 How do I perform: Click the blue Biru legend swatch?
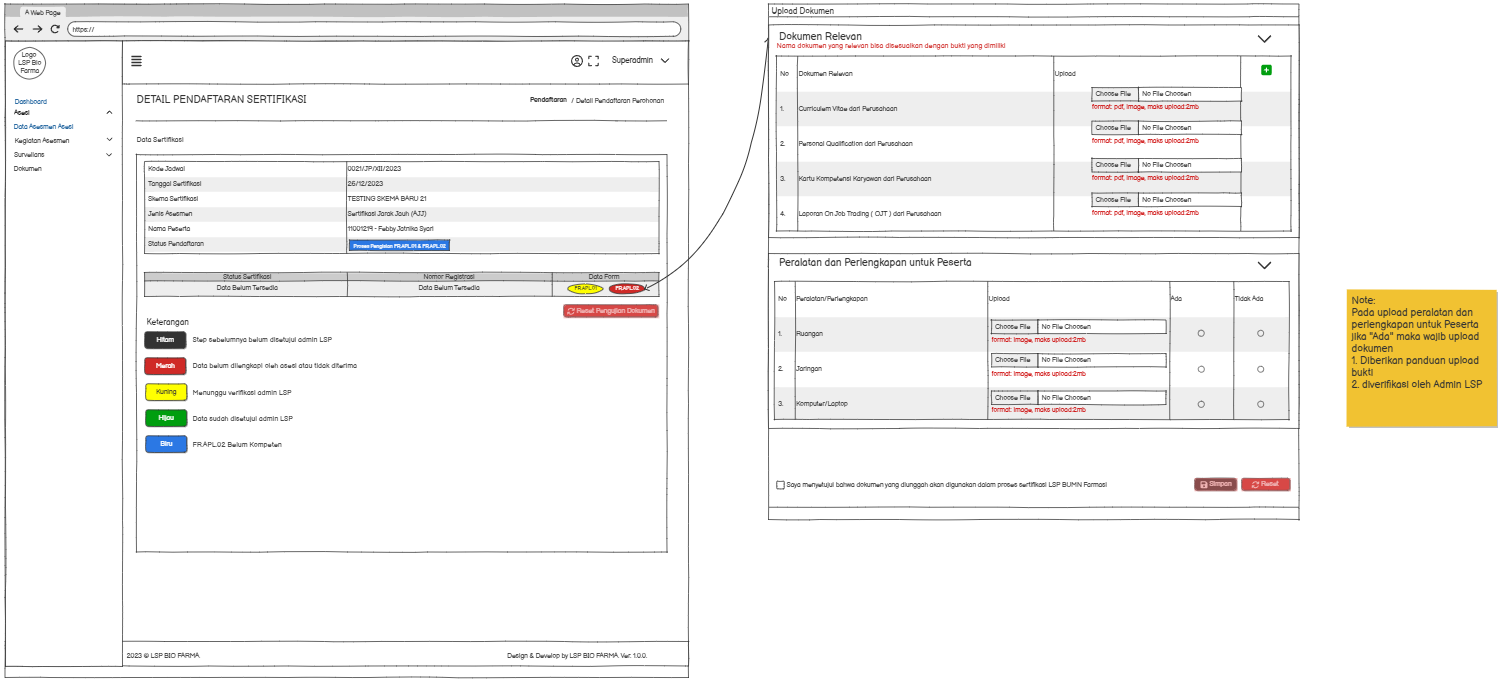(x=166, y=444)
